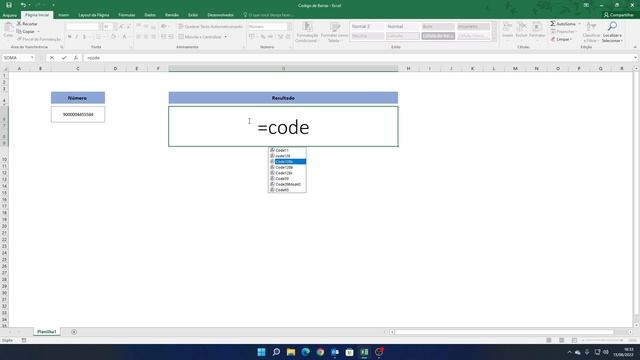Switch to the Fórmulas tab
Image resolution: width=640 pixels, height=360 pixels.
(x=127, y=15)
